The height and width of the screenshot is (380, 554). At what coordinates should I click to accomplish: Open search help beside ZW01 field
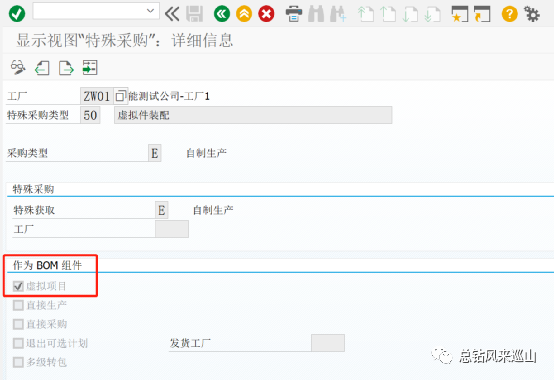coord(120,96)
